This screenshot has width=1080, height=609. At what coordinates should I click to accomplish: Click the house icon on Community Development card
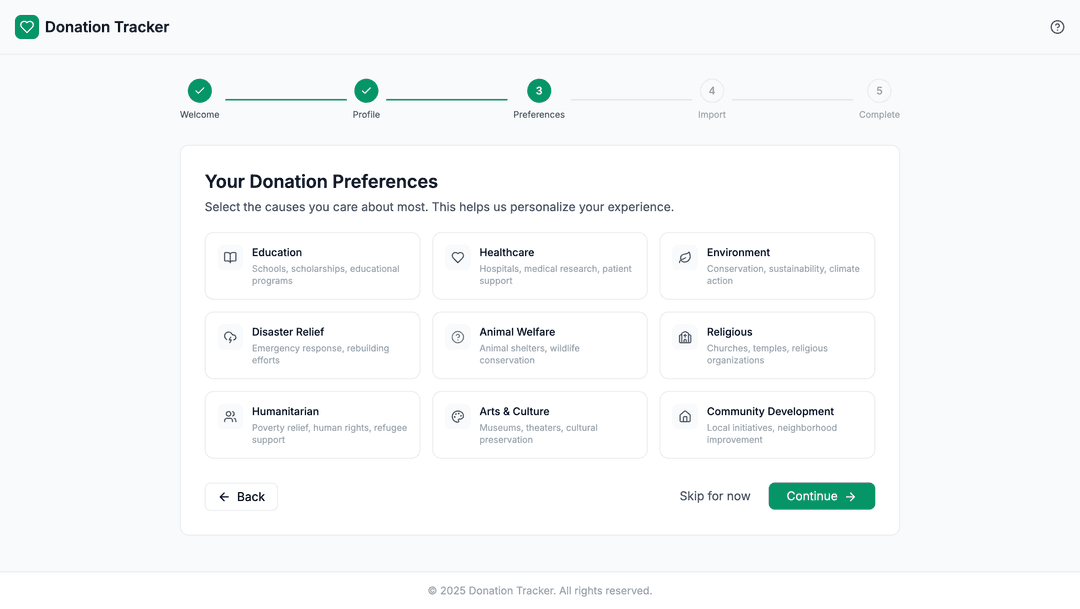[x=685, y=417]
